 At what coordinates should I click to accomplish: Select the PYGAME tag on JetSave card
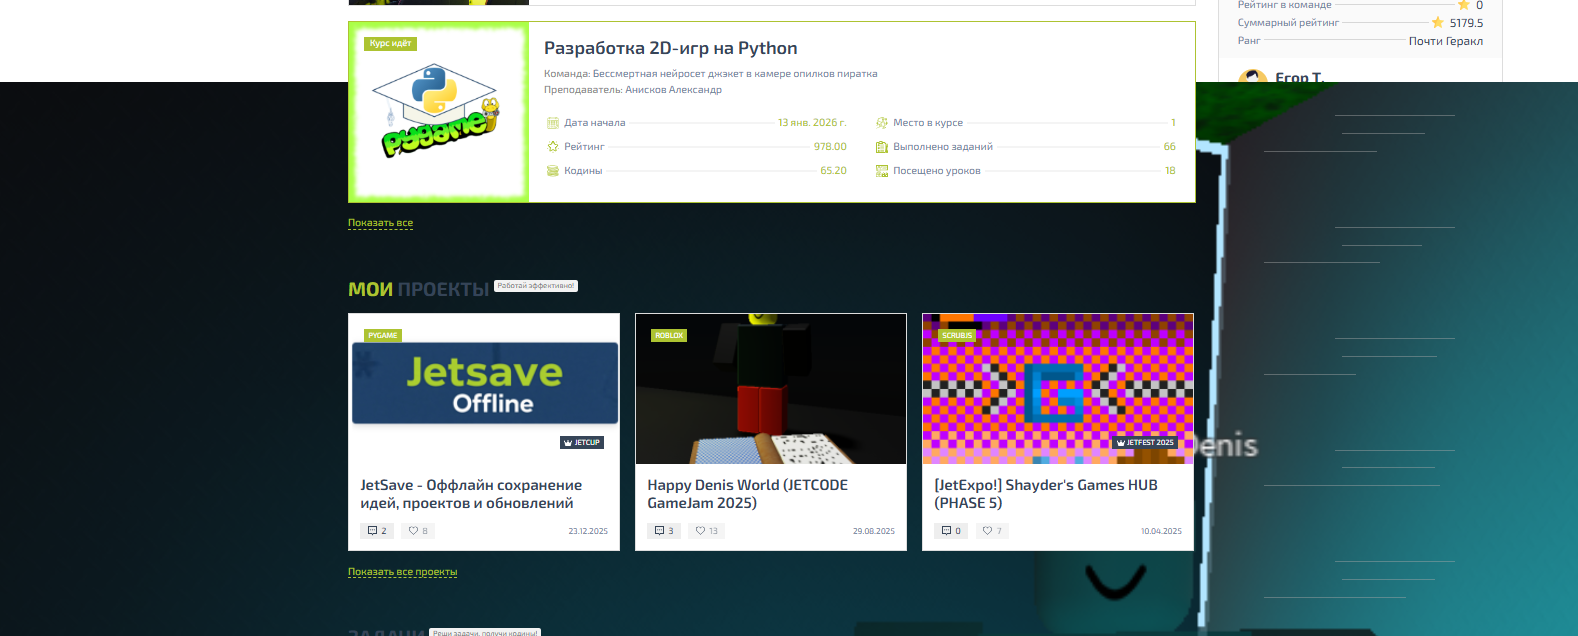(382, 336)
